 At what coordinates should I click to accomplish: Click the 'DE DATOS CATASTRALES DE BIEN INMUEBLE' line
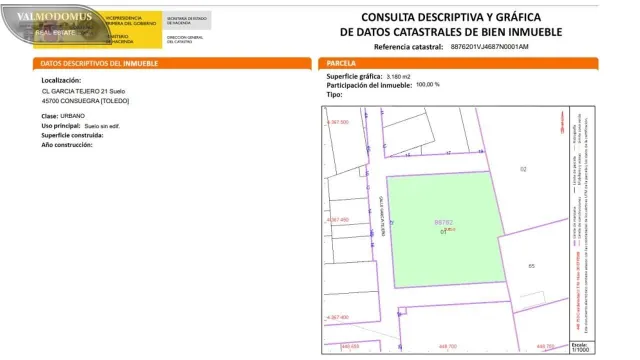451,32
